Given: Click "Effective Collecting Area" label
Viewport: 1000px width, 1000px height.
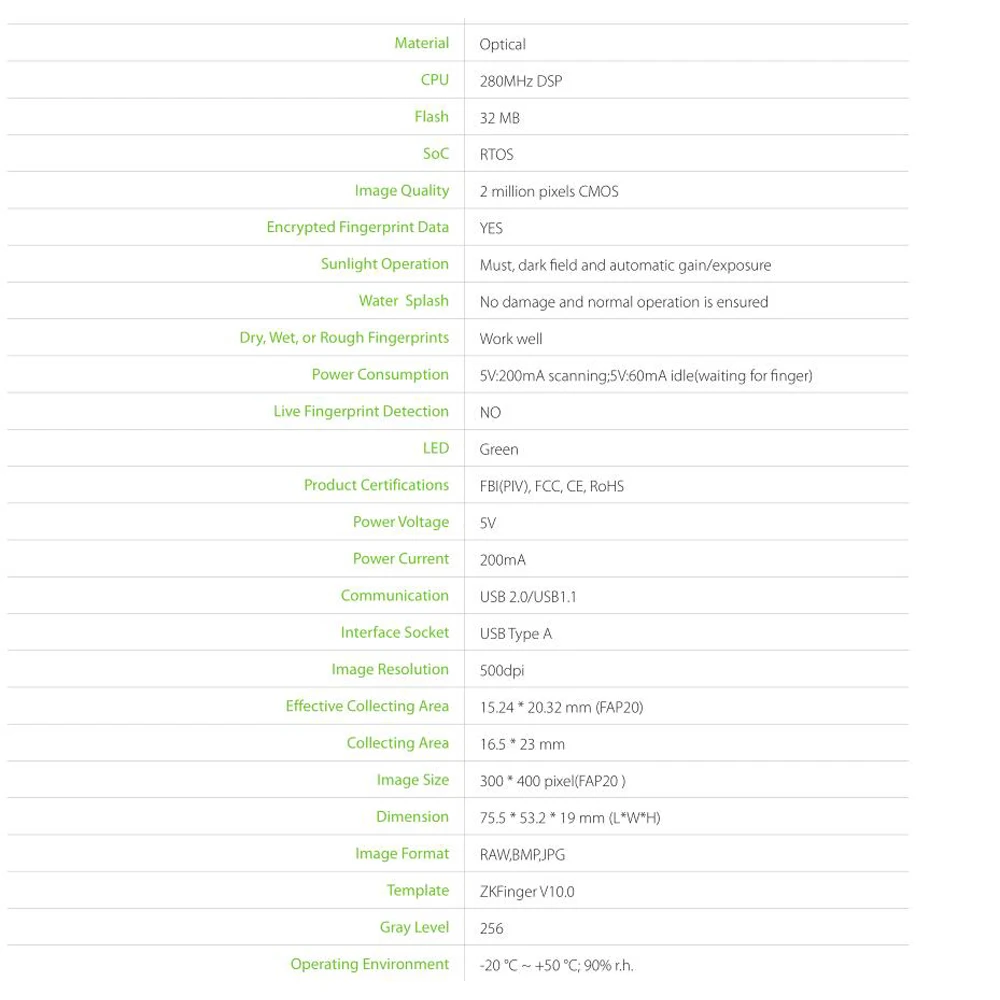Looking at the screenshot, I should pyautogui.click(x=367, y=707).
